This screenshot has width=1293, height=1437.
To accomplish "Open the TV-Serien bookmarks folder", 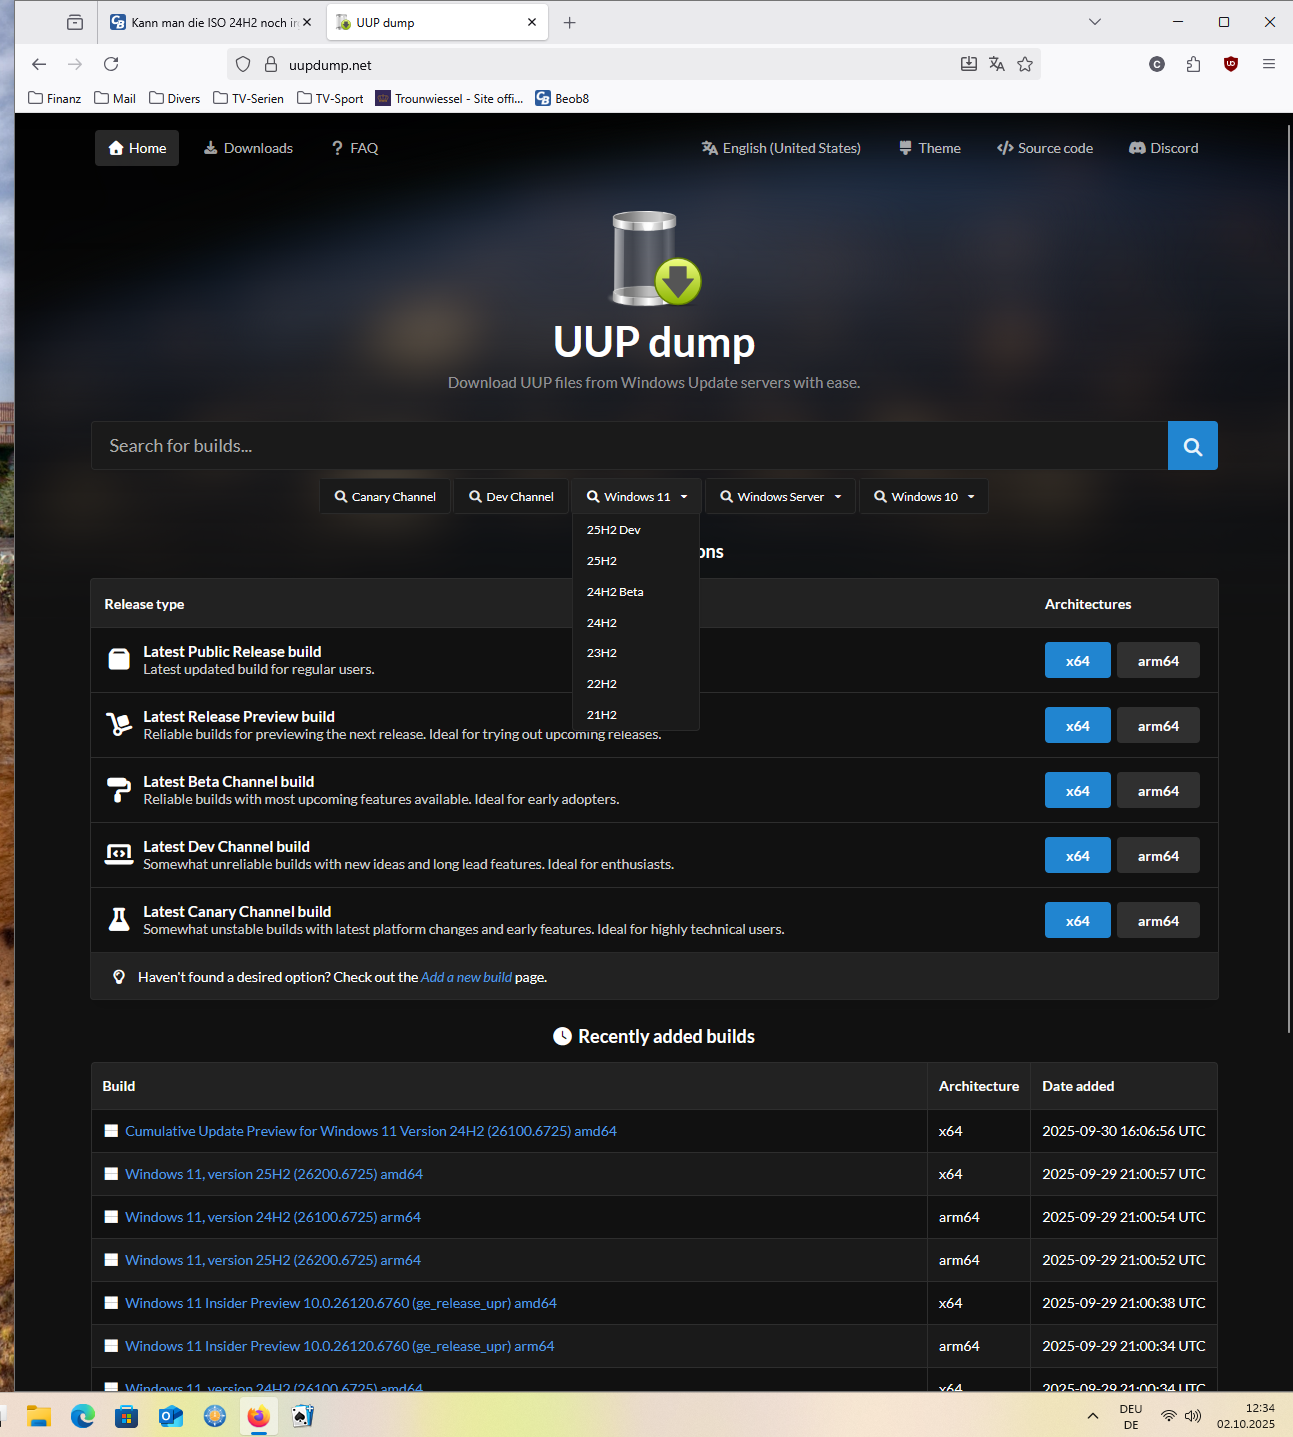I will coord(248,98).
